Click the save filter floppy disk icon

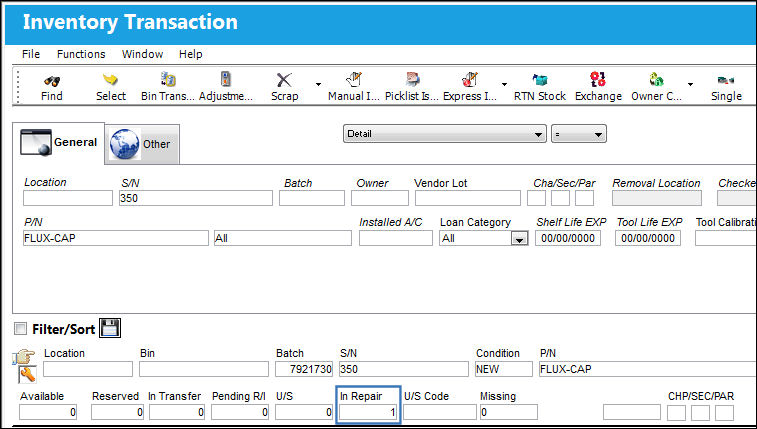(x=110, y=328)
